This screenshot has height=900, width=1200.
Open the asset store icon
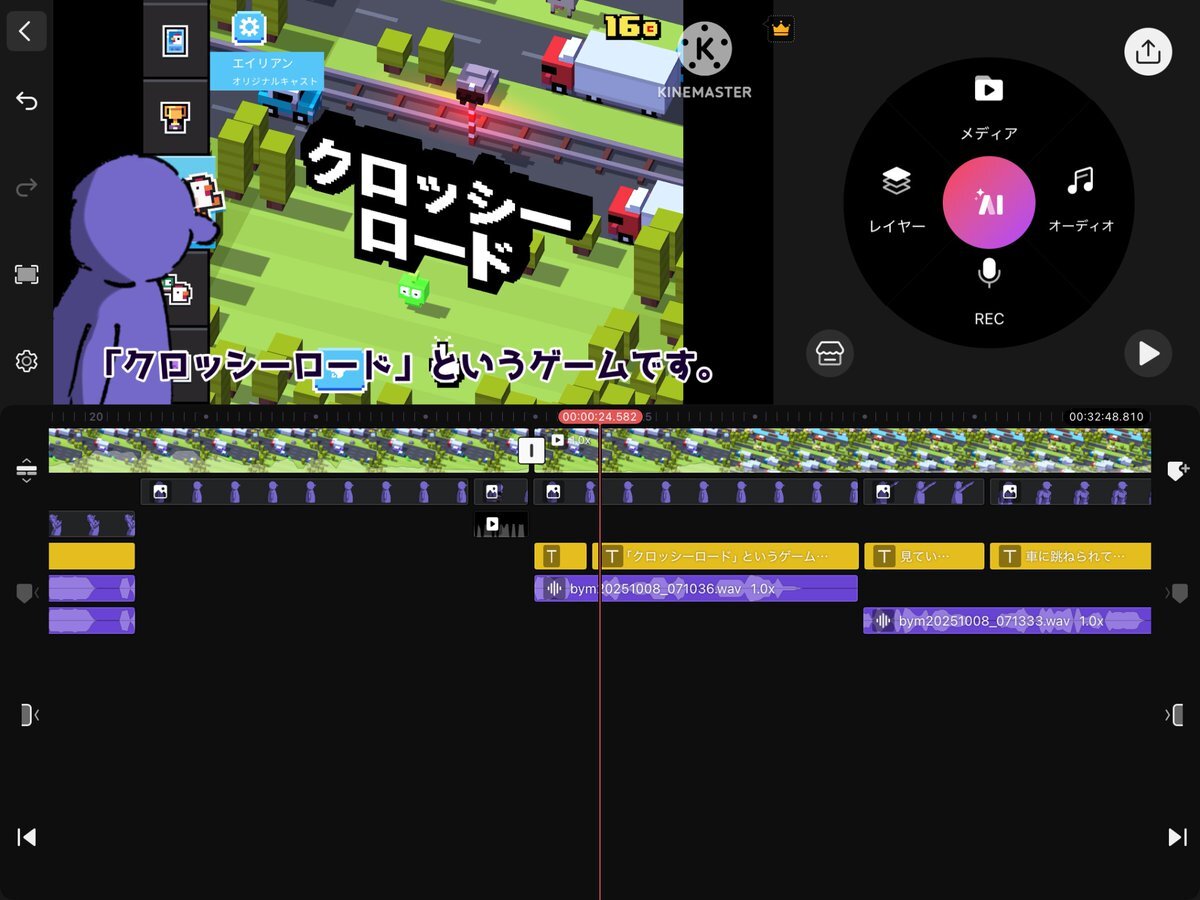(x=830, y=354)
